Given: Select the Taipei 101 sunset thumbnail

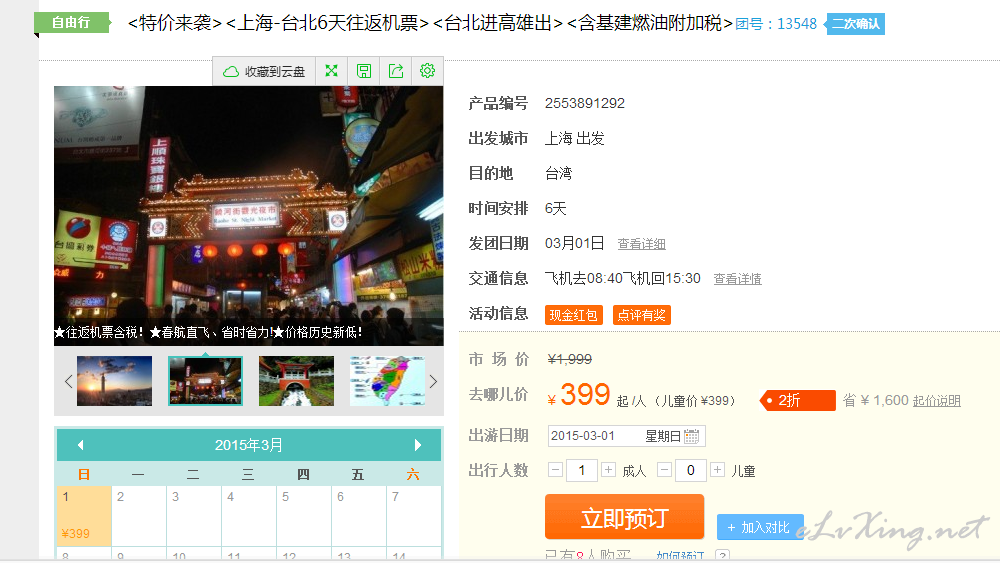Looking at the screenshot, I should [115, 381].
